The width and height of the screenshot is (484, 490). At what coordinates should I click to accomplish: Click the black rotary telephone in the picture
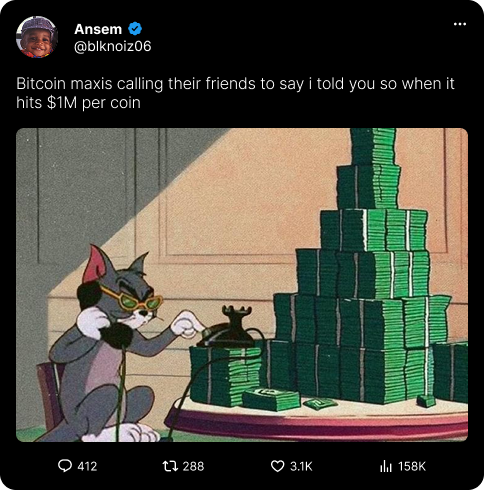coord(228,328)
